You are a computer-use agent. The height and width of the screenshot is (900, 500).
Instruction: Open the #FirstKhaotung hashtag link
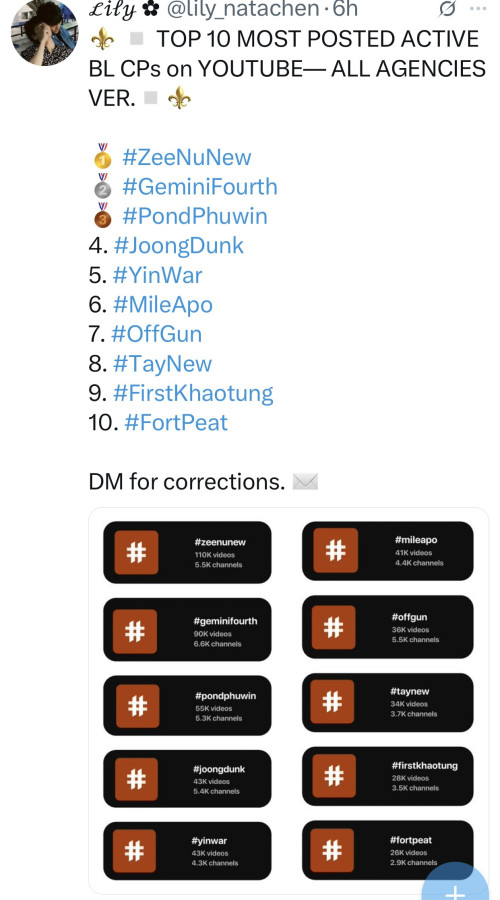point(193,393)
